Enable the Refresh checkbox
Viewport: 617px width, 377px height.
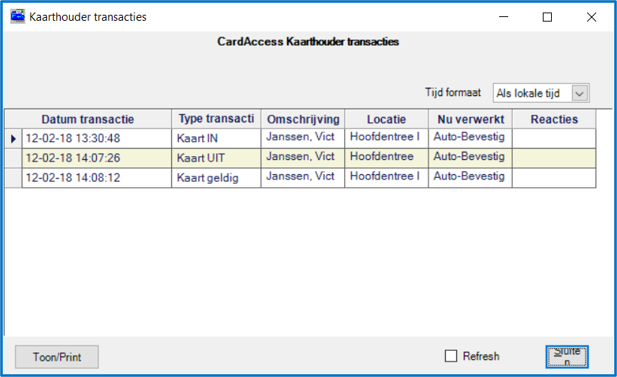point(451,356)
